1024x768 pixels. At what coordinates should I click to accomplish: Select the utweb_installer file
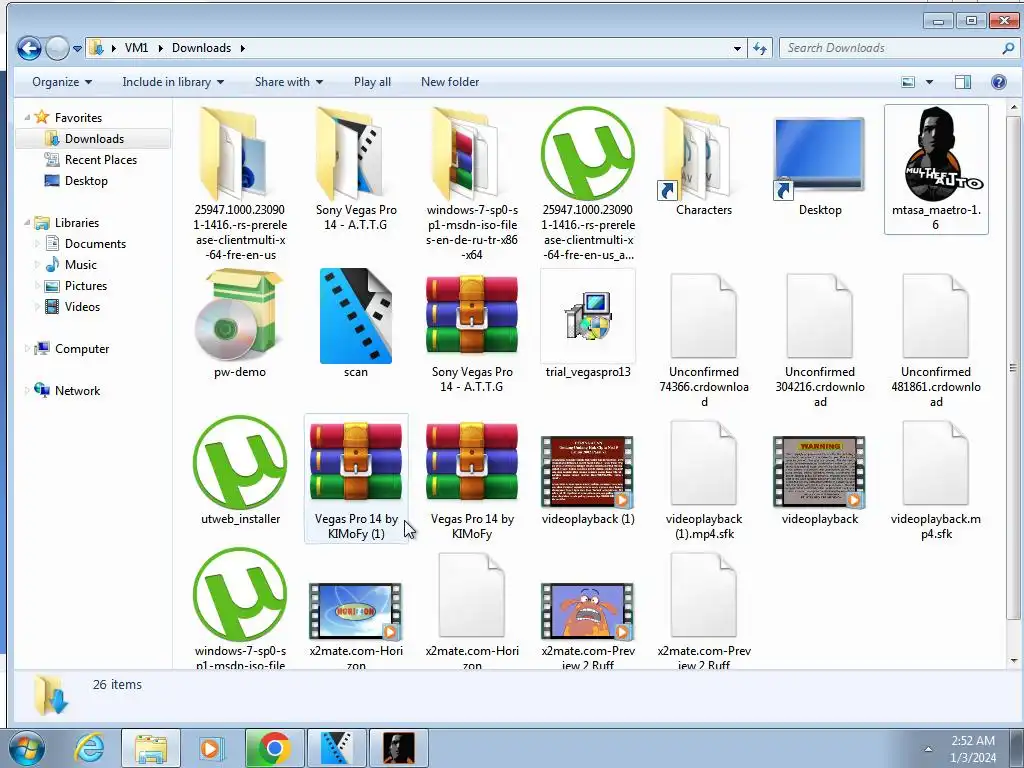tap(240, 471)
